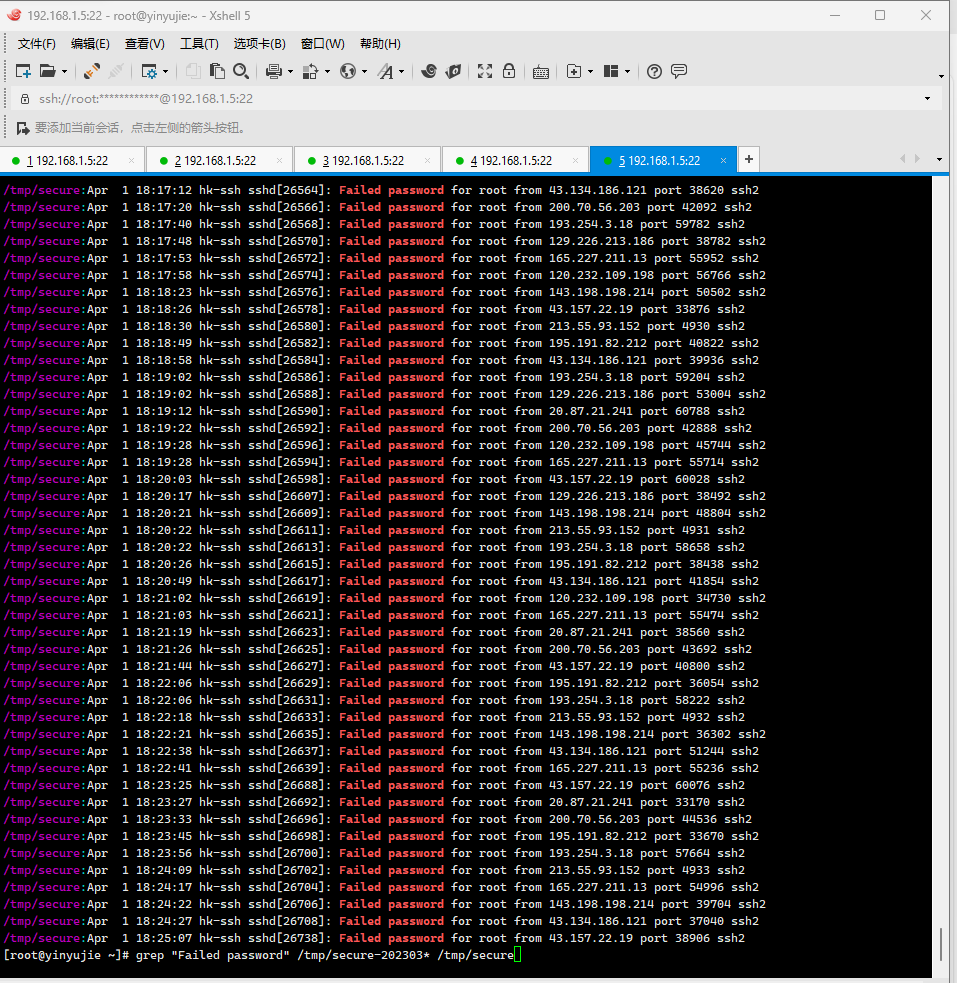Expand the properties gear dropdown arrow

[x=165, y=72]
